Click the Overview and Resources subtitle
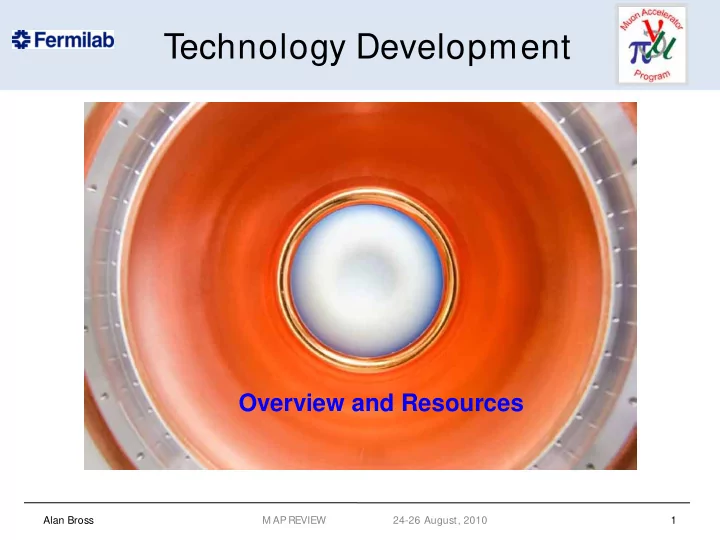This screenshot has width=720, height=540. pos(381,403)
